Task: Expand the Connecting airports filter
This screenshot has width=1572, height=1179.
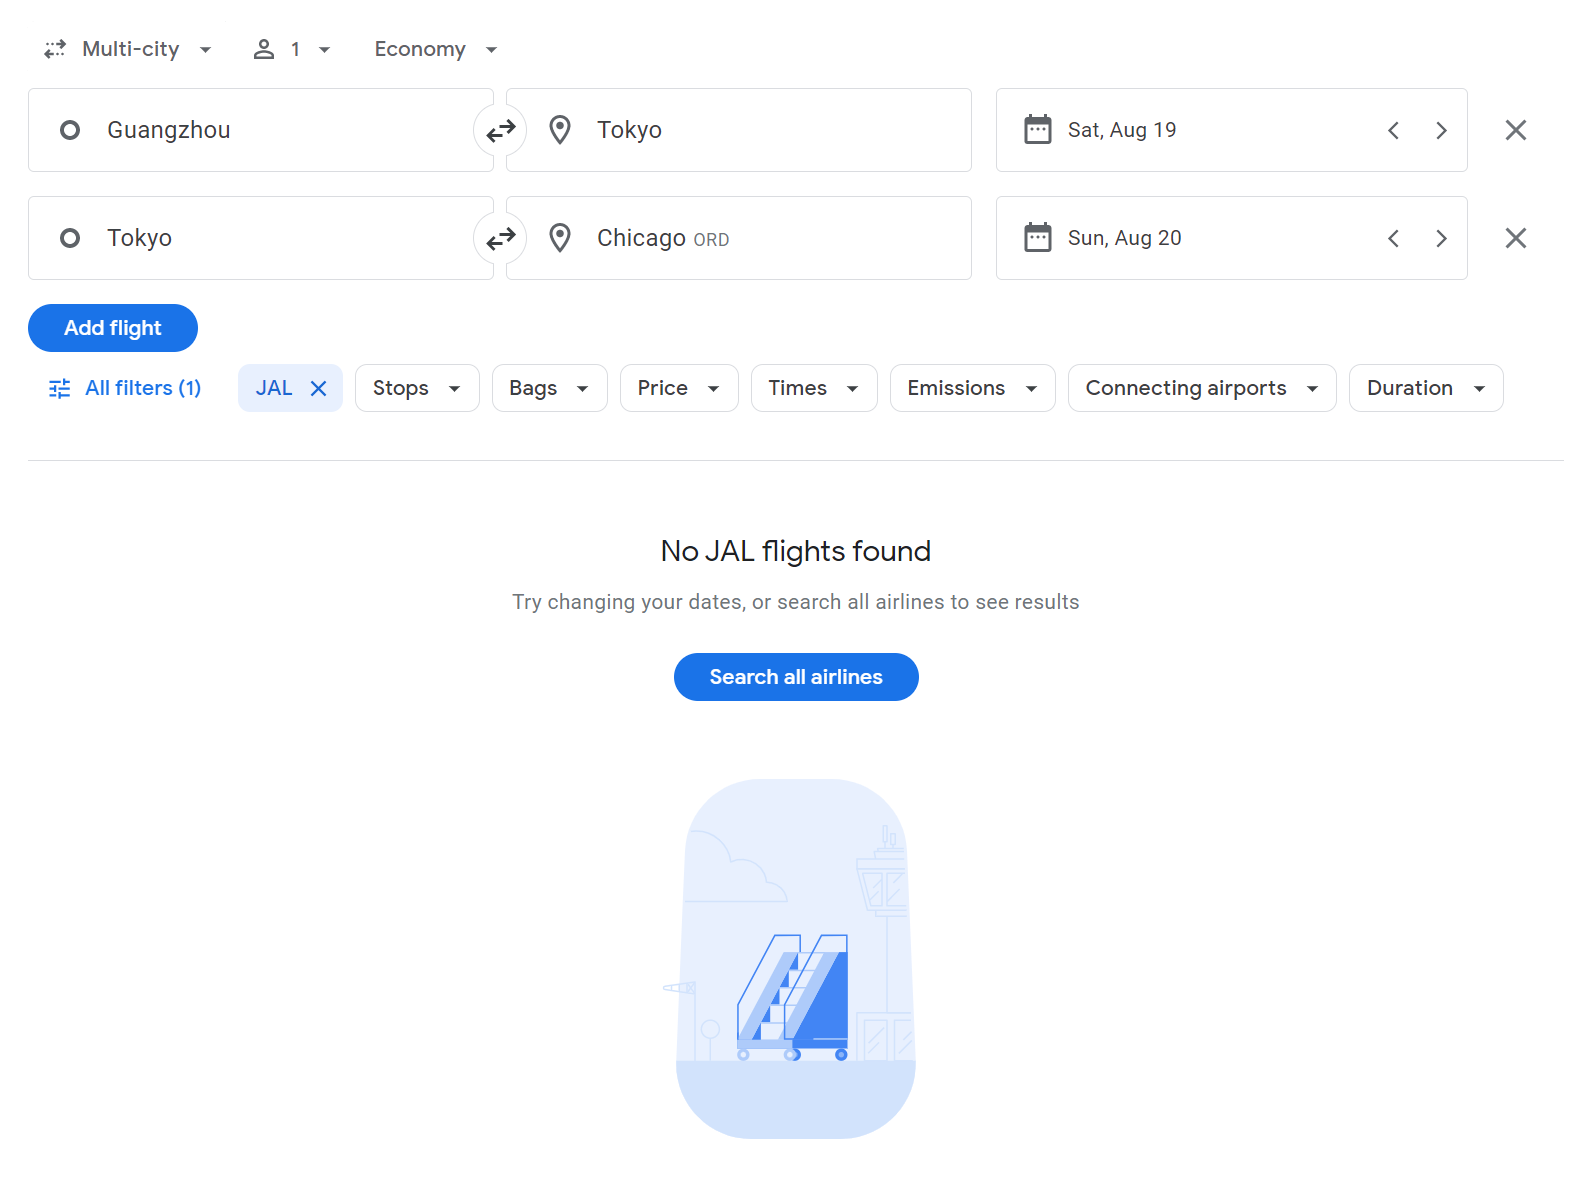Action: [x=1202, y=388]
